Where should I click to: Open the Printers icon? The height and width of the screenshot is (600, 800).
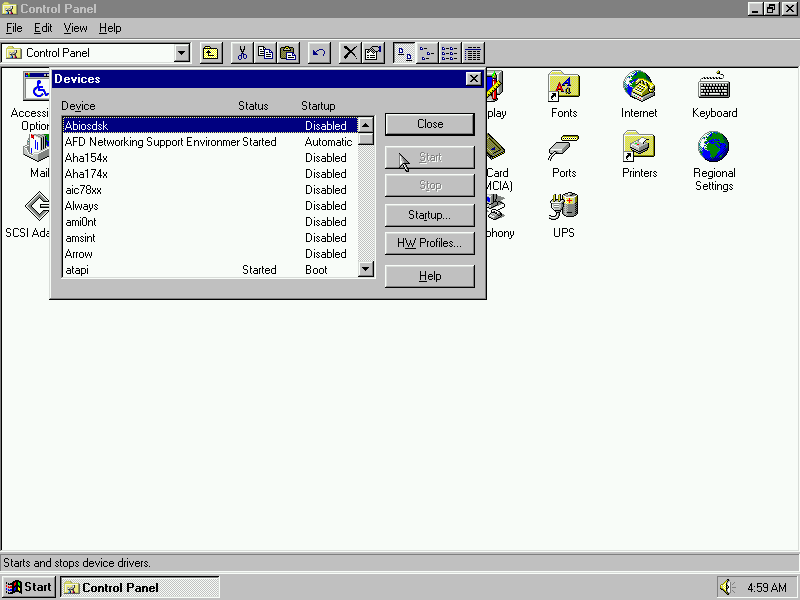point(639,149)
